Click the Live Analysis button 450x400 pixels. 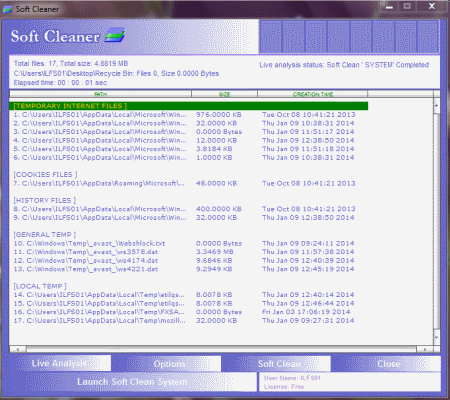coord(60,363)
